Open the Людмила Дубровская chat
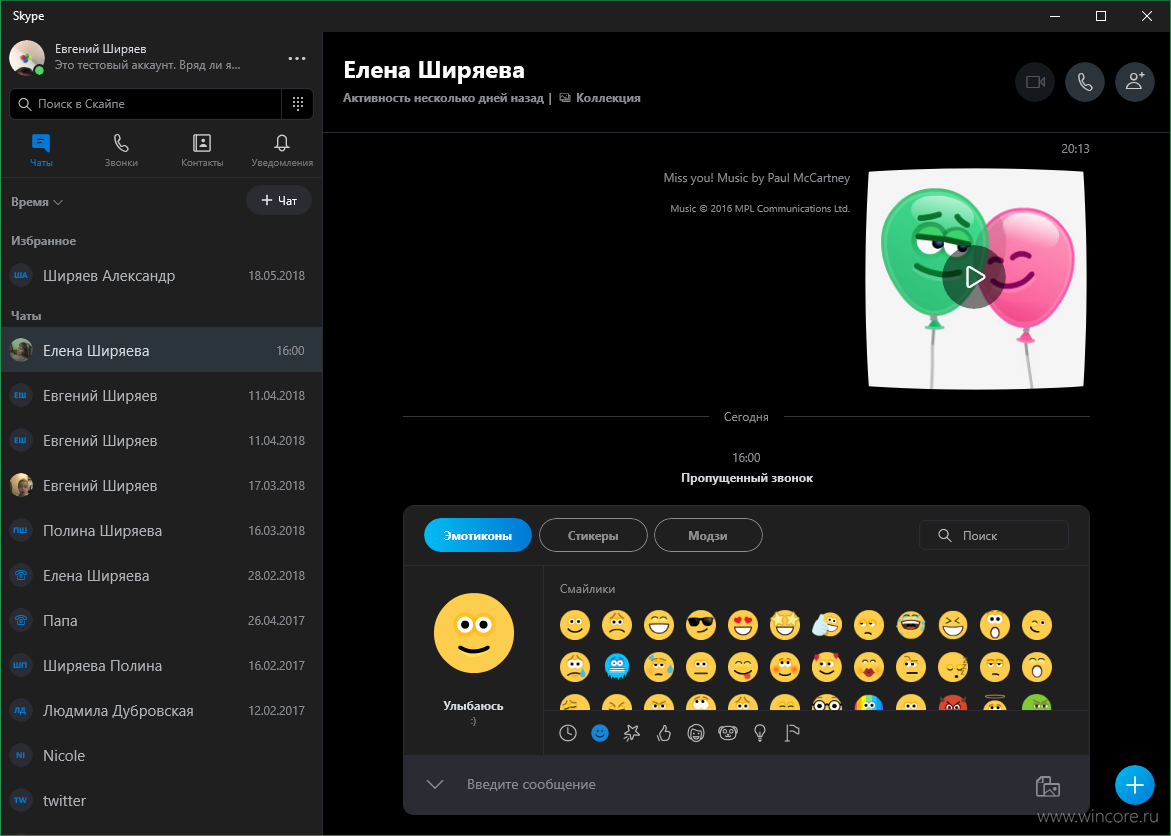 pyautogui.click(x=161, y=710)
